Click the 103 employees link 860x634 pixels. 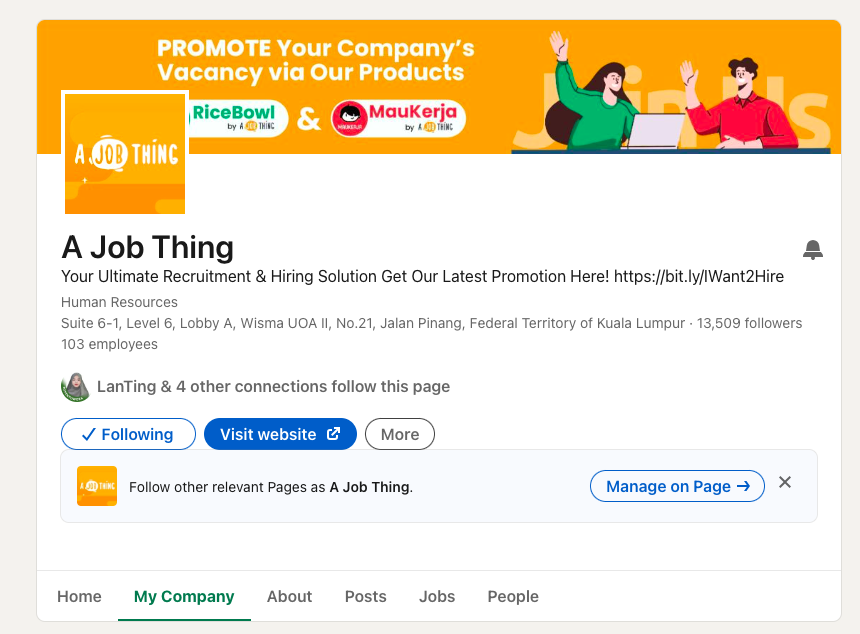coord(109,344)
